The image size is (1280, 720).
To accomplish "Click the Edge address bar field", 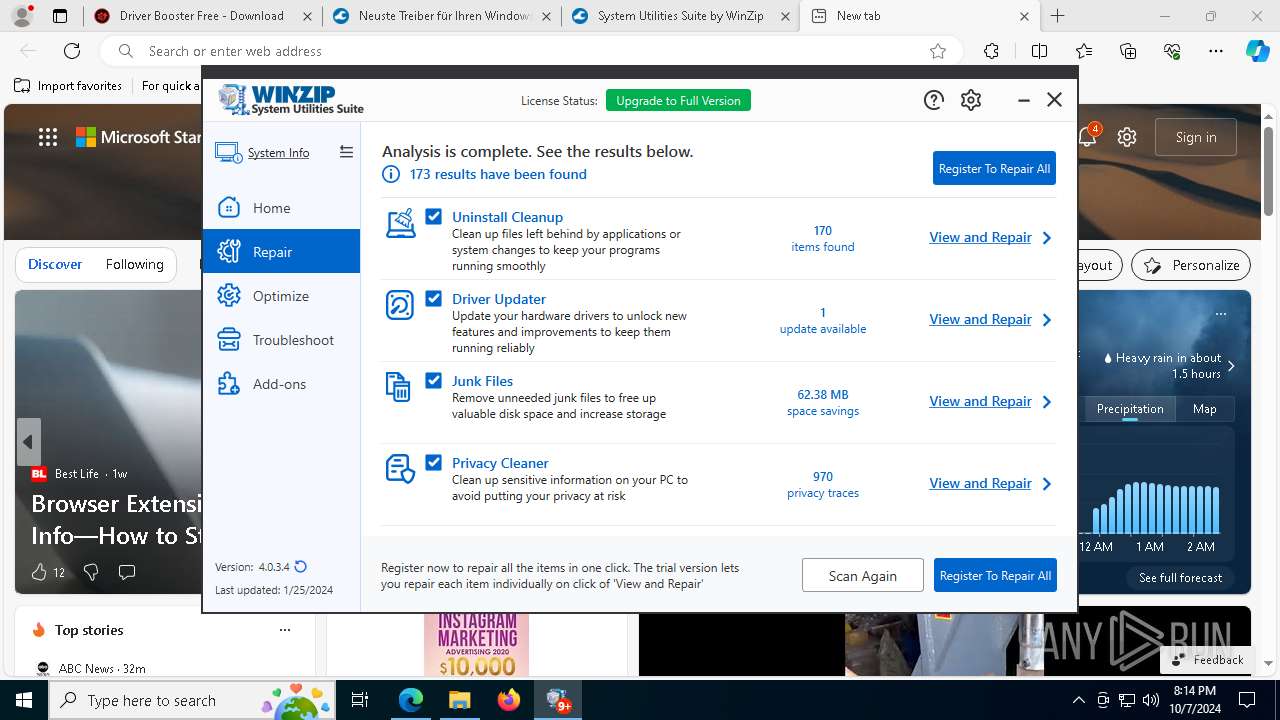I will [530, 51].
